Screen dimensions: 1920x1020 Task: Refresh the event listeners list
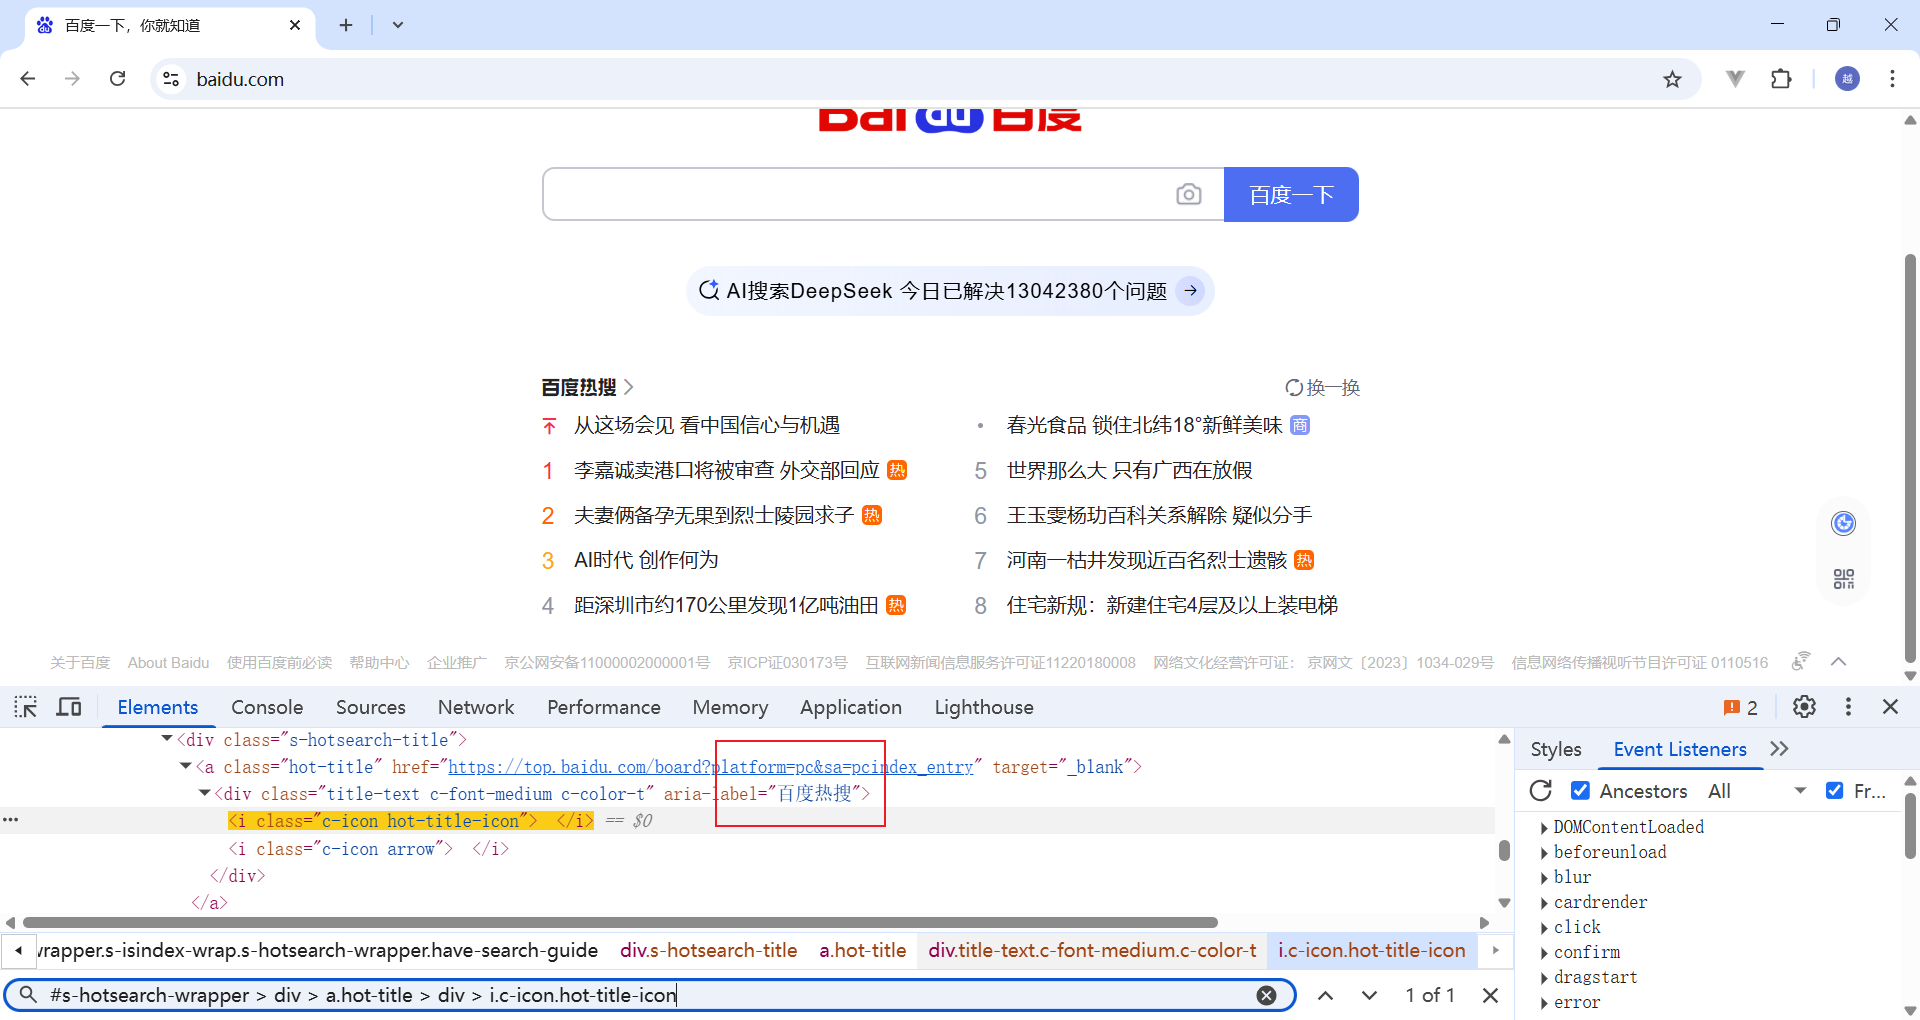click(x=1541, y=791)
